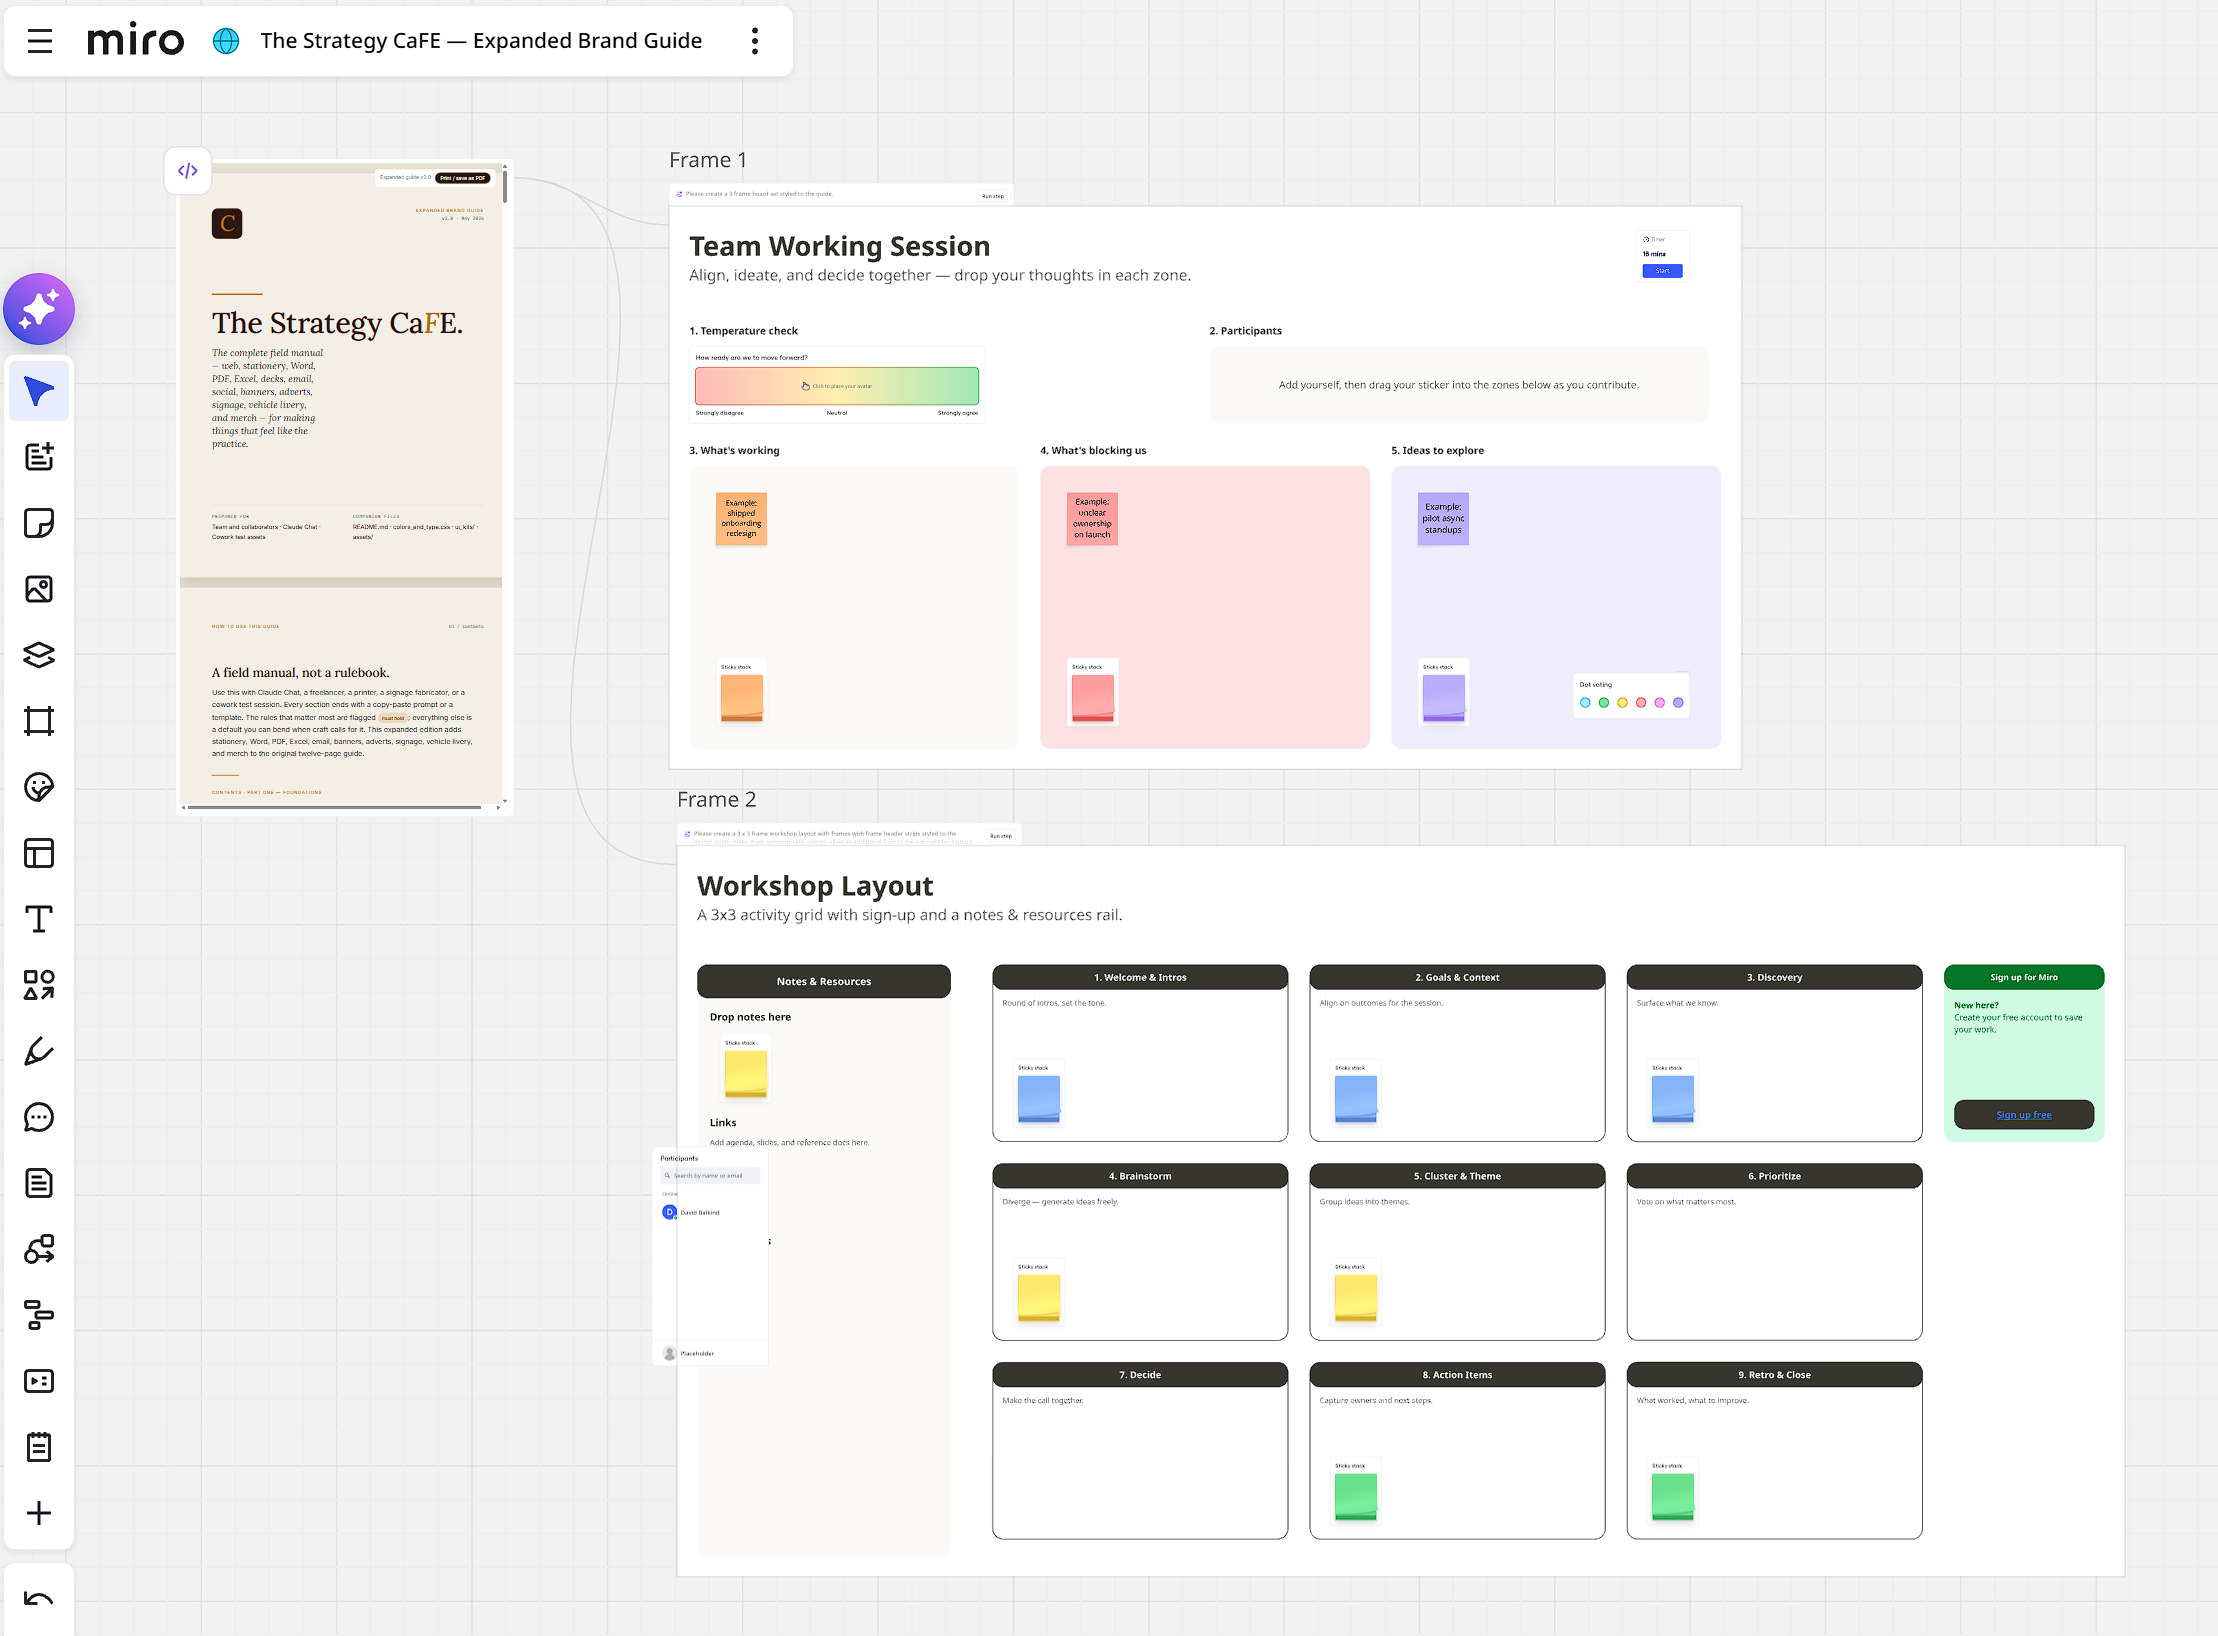The width and height of the screenshot is (2218, 1636).
Task: Select the Pen drawing tool
Action: 39,1051
